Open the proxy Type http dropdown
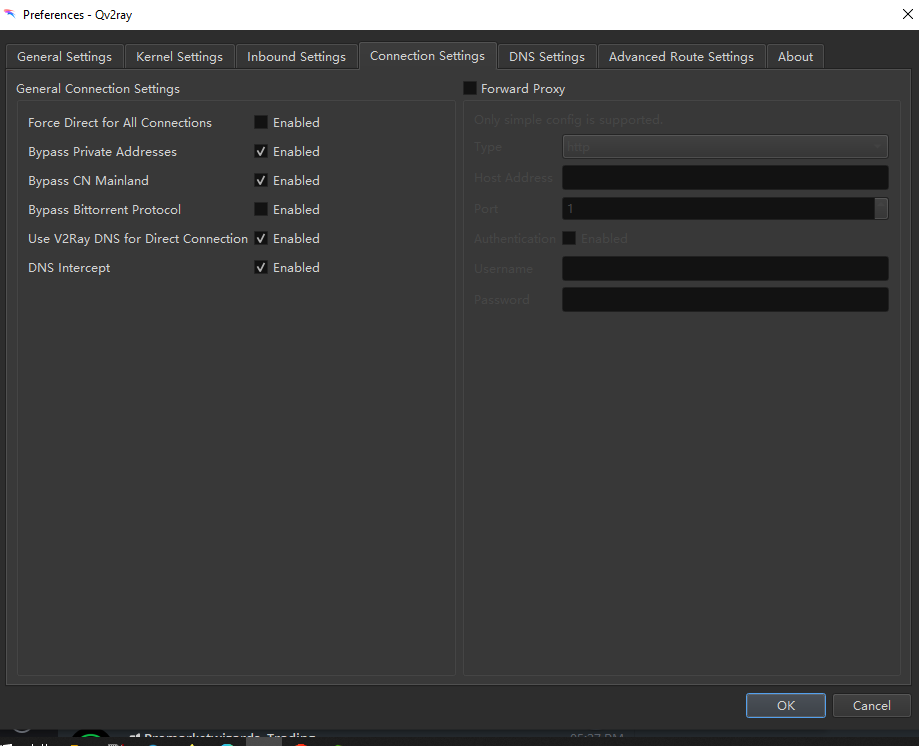 [x=725, y=147]
